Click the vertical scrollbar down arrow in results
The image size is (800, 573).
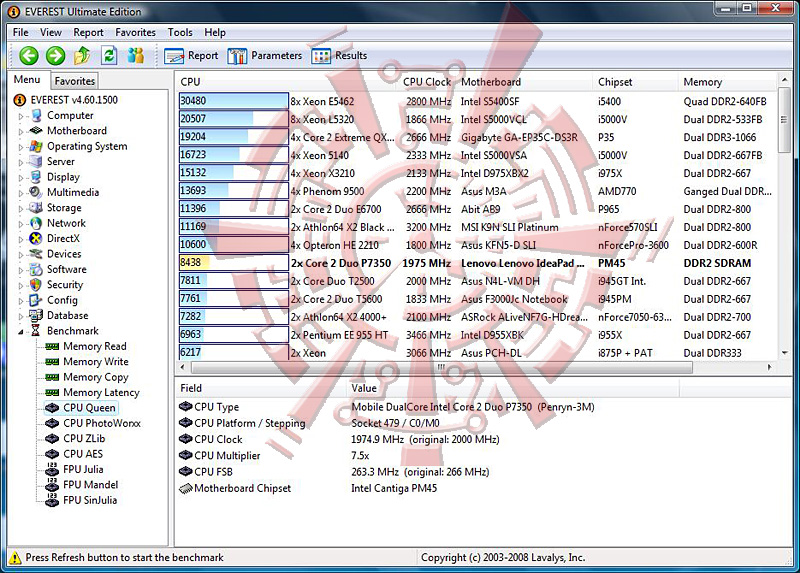click(x=784, y=353)
